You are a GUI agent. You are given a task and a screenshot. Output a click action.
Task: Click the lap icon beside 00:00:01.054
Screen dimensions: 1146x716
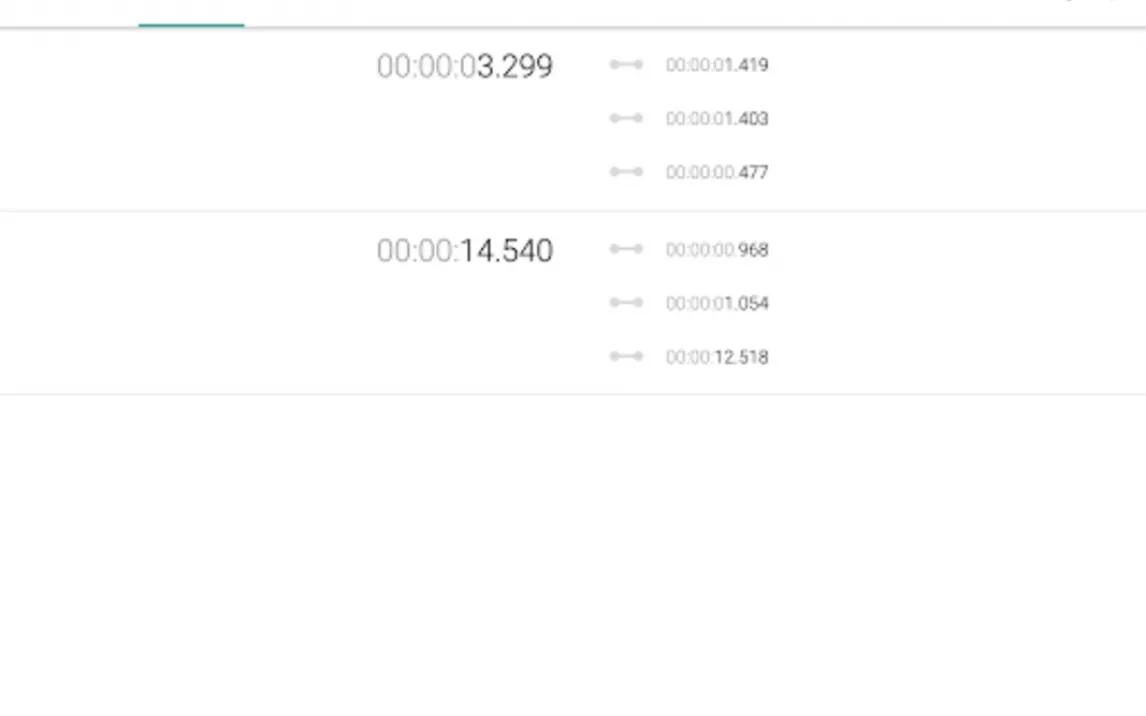pyautogui.click(x=626, y=303)
